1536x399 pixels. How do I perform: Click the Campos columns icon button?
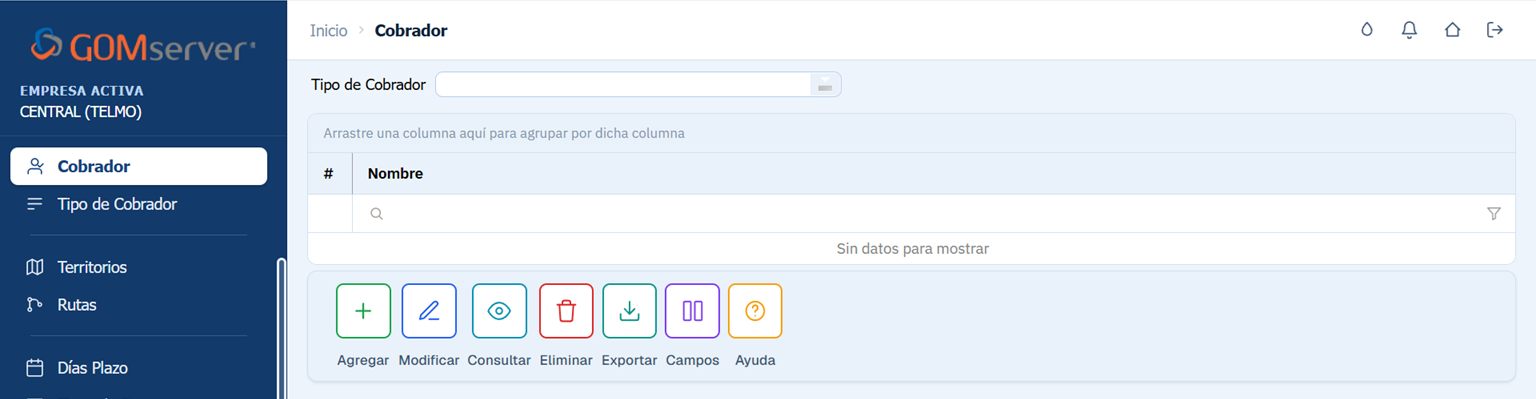pyautogui.click(x=692, y=311)
